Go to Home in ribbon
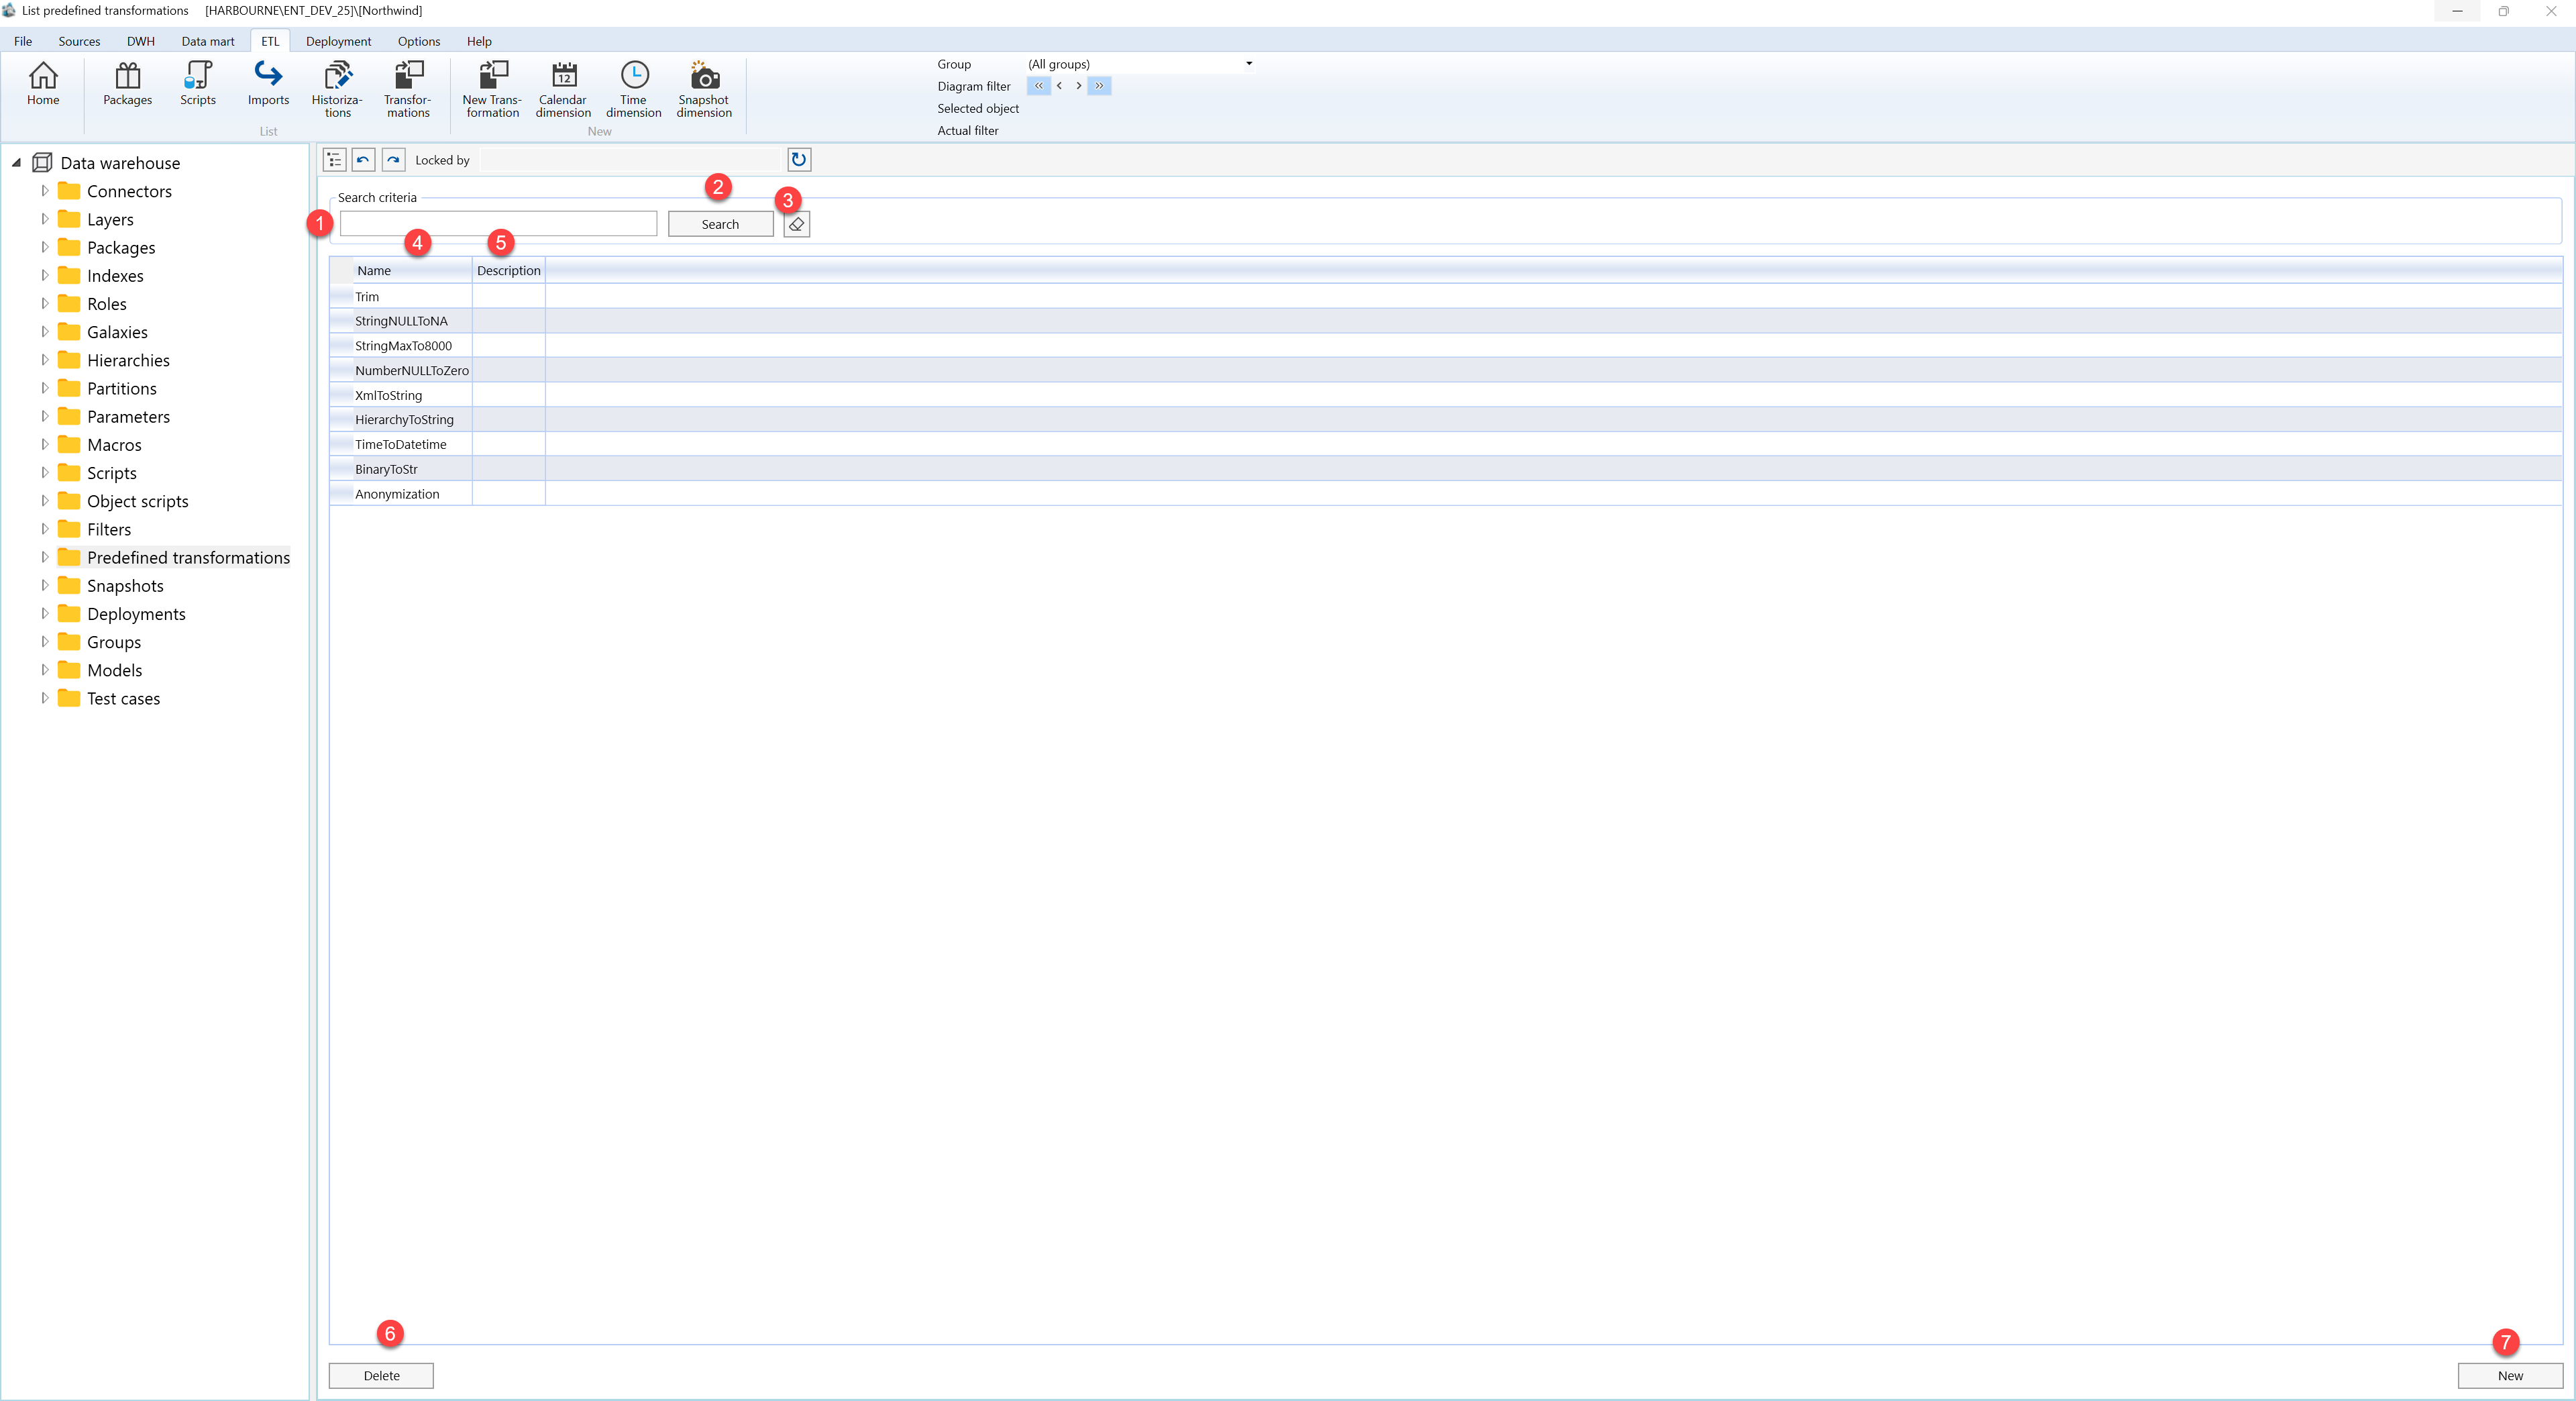Viewport: 2576px width, 1401px height. pos(43,84)
